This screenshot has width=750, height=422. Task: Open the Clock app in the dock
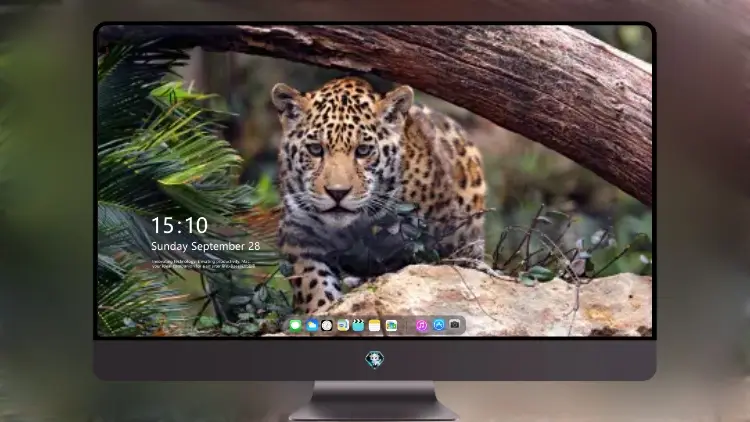click(x=327, y=326)
